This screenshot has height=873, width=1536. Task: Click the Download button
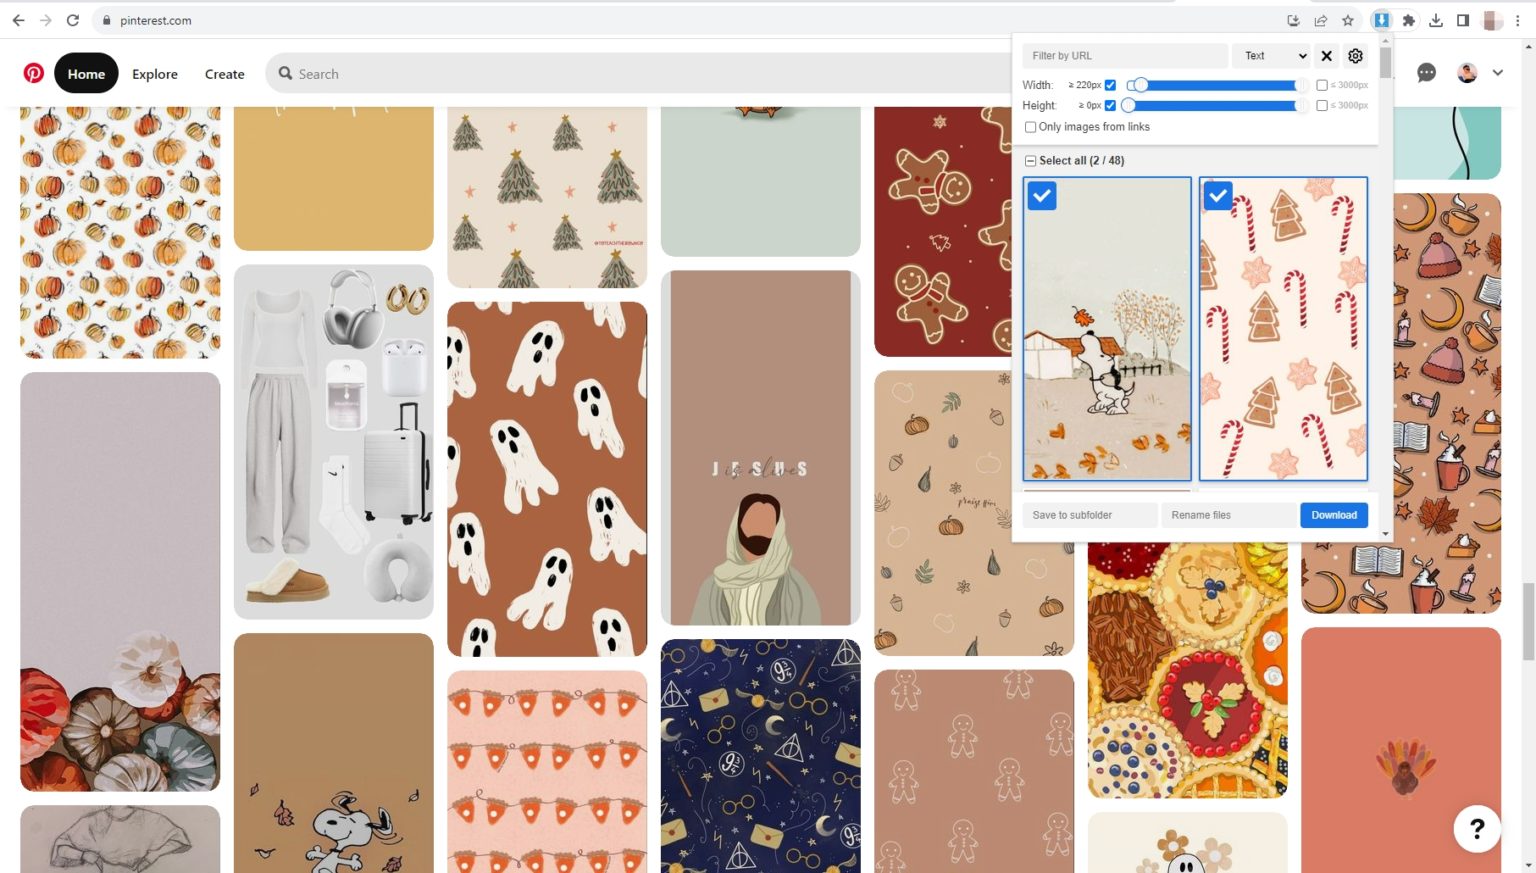1334,514
